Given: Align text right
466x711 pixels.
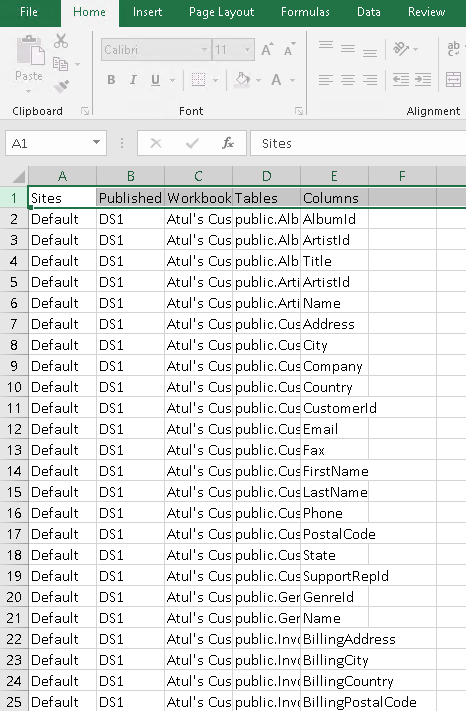Looking at the screenshot, I should (370, 80).
